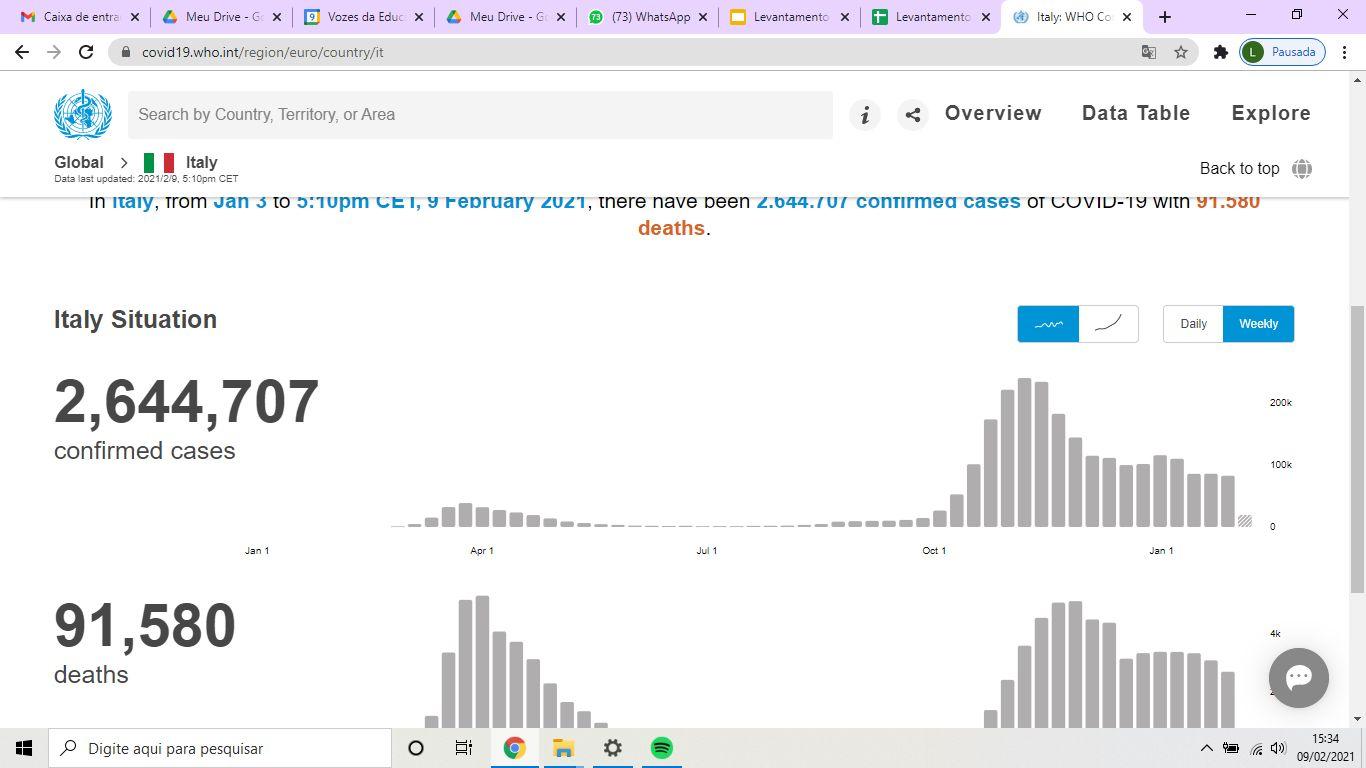1366x768 pixels.
Task: Open the Explore navigation item
Action: pos(1271,114)
